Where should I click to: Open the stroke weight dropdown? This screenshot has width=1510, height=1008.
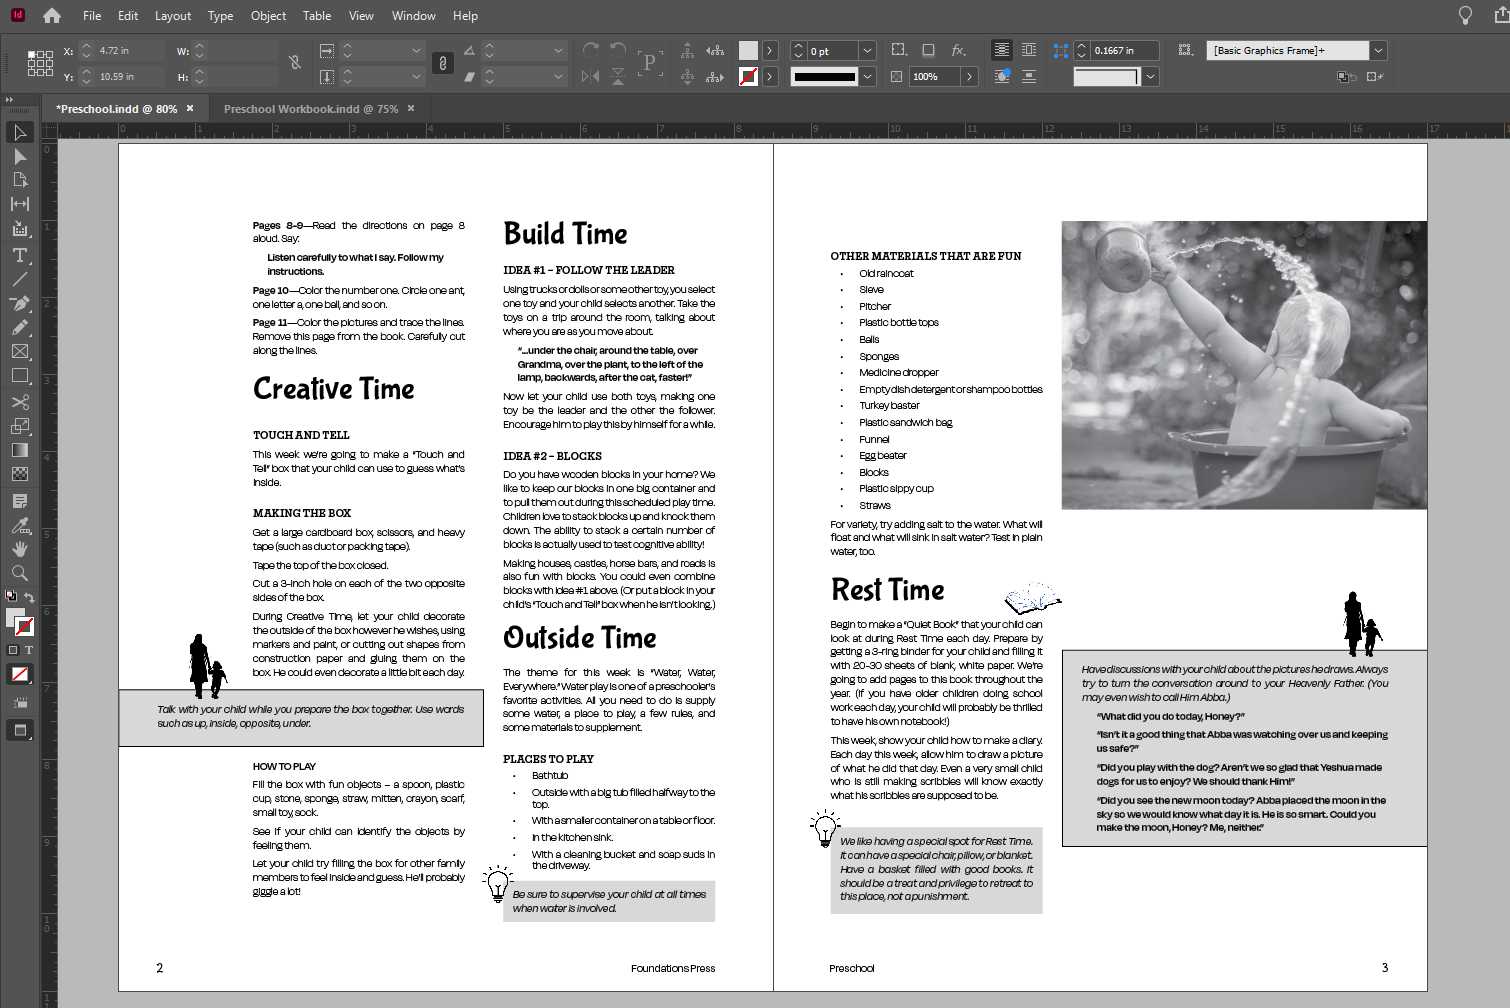[867, 50]
